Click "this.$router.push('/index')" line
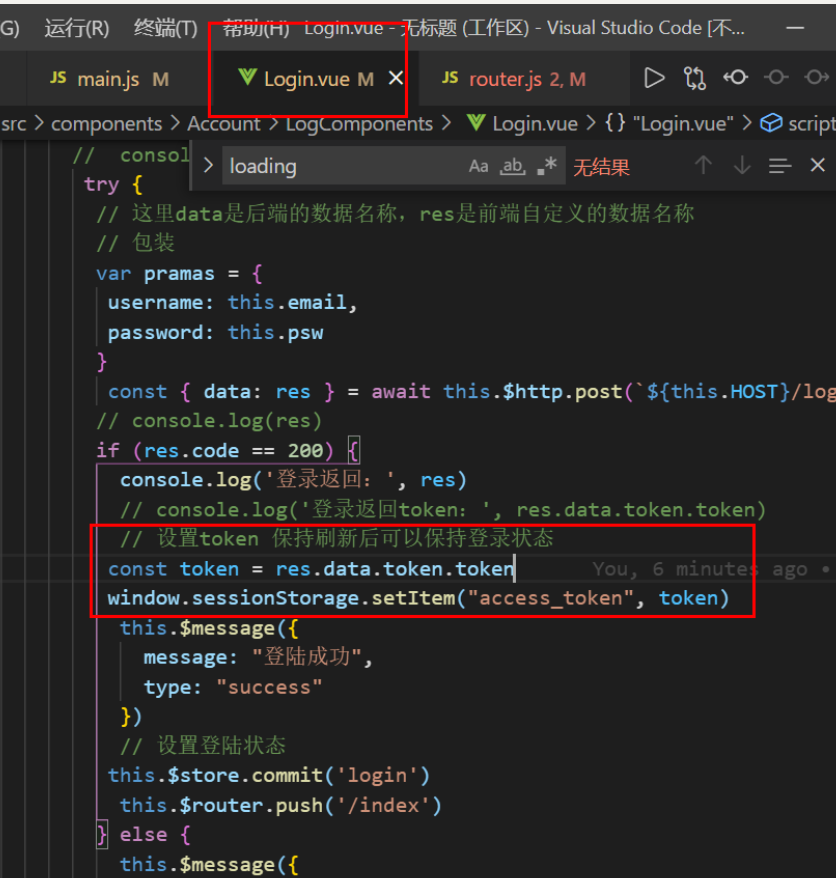 [281, 805]
